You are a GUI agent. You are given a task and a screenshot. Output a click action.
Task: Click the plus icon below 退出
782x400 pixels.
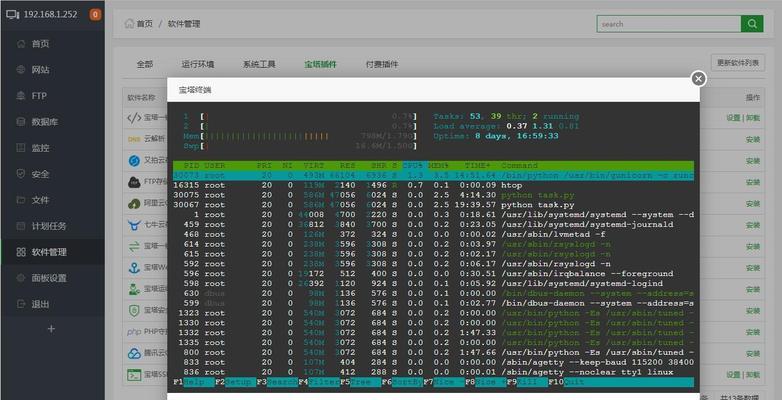(x=51, y=329)
